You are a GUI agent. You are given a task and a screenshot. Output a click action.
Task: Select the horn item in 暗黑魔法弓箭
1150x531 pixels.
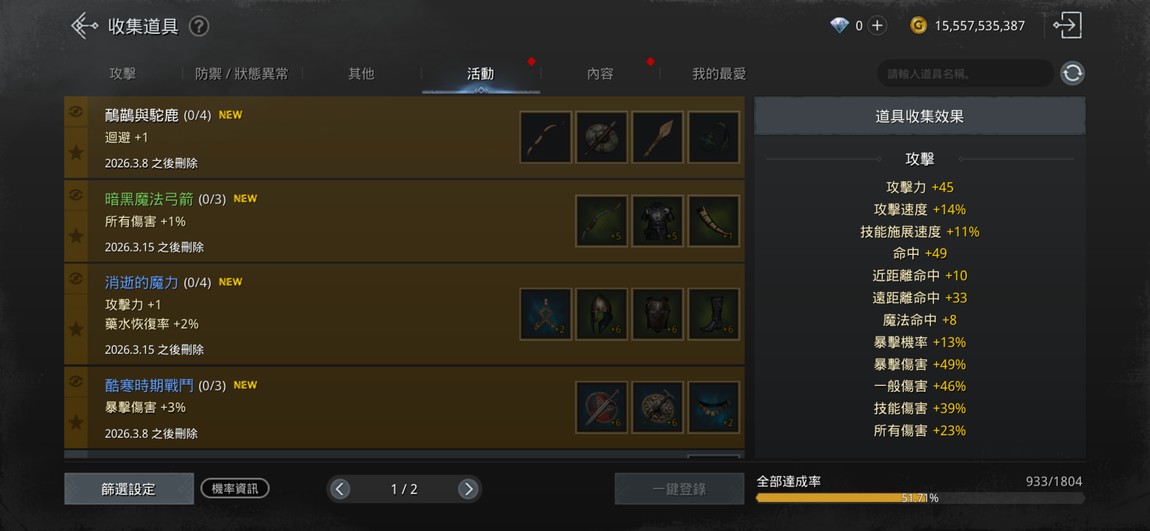click(714, 221)
